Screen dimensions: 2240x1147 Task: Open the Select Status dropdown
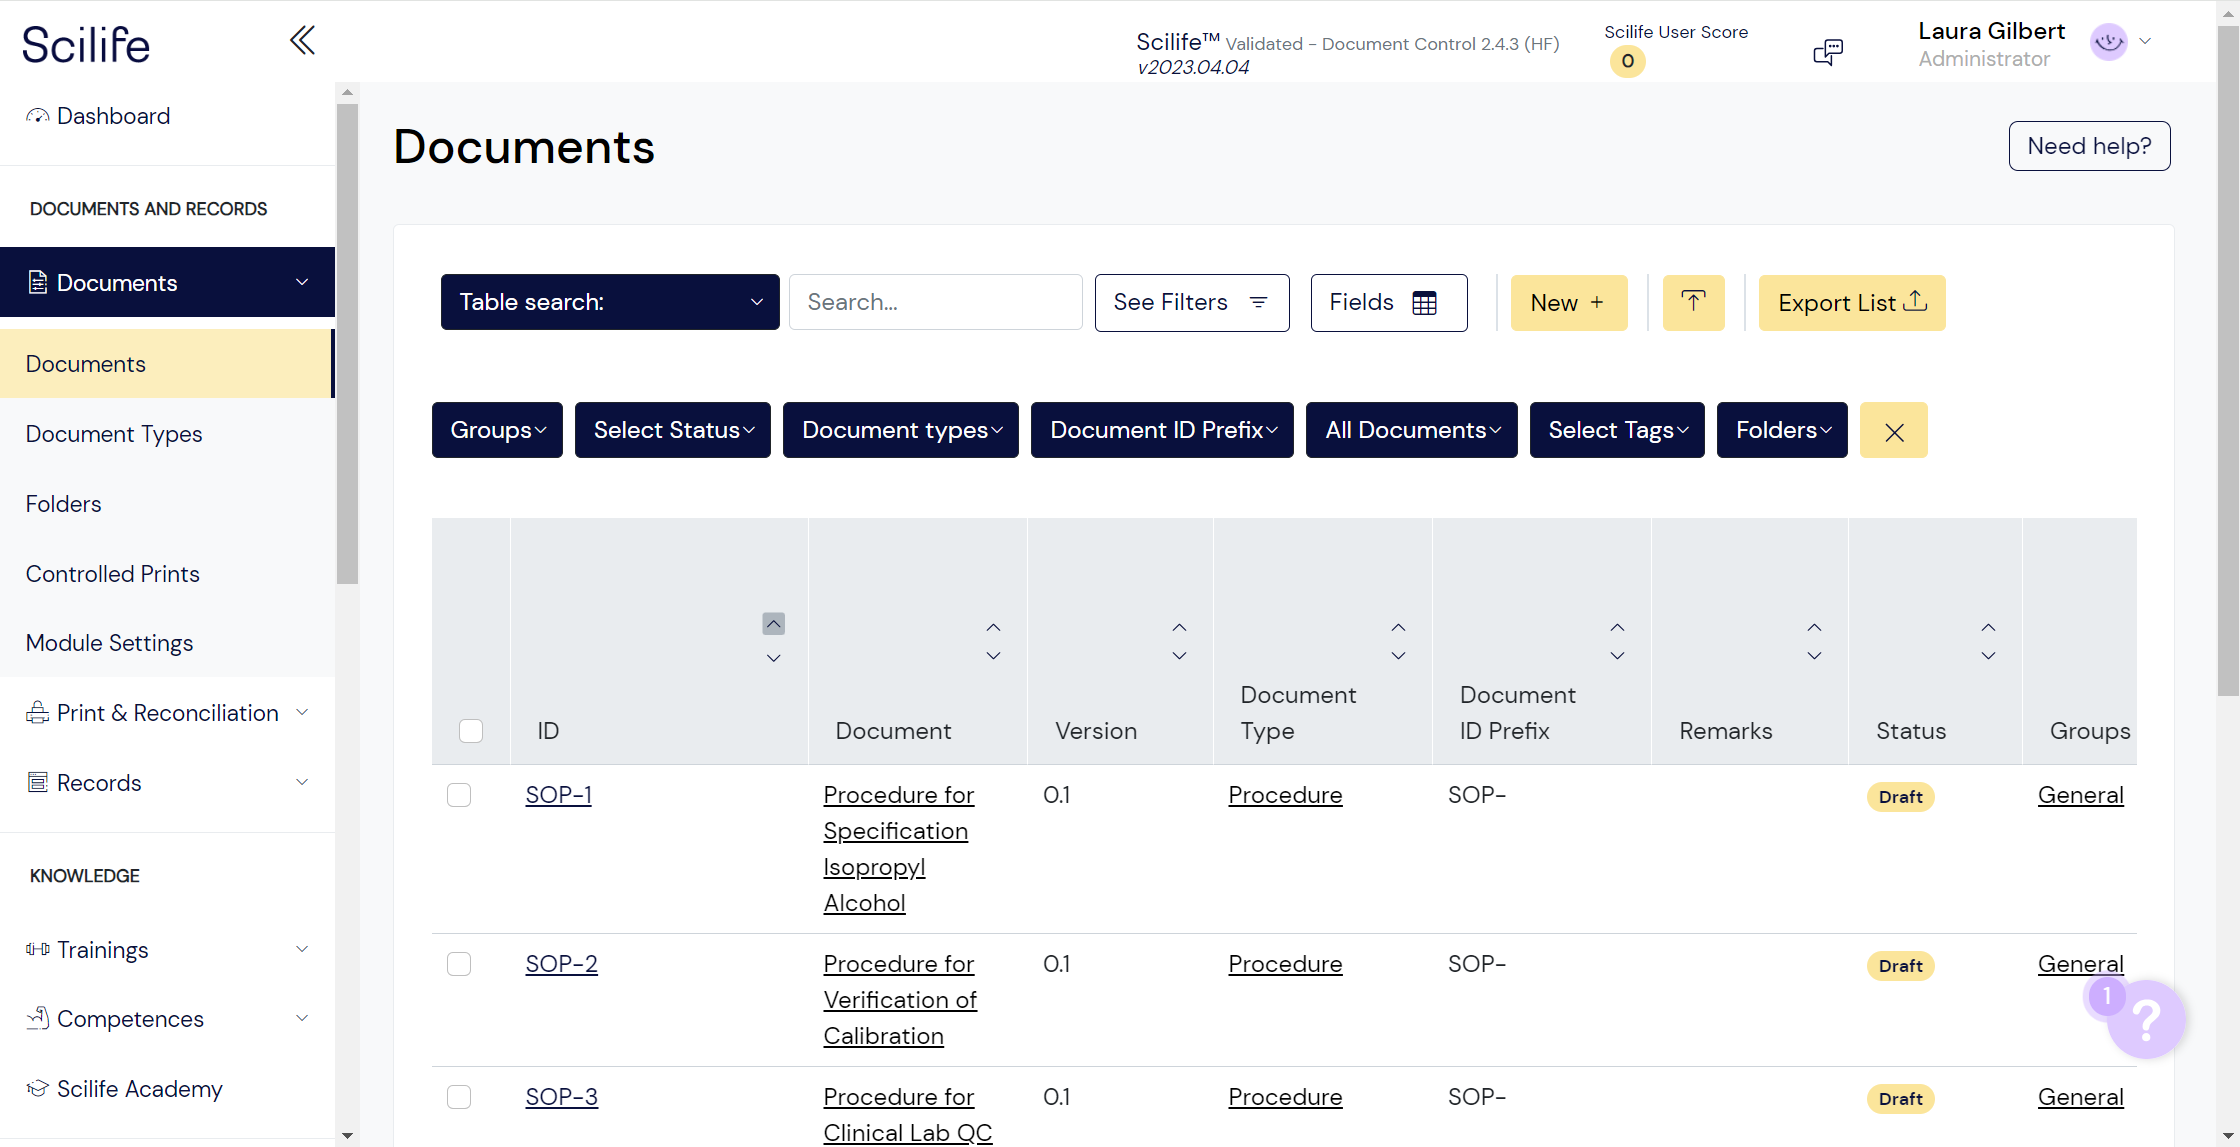[x=672, y=430]
